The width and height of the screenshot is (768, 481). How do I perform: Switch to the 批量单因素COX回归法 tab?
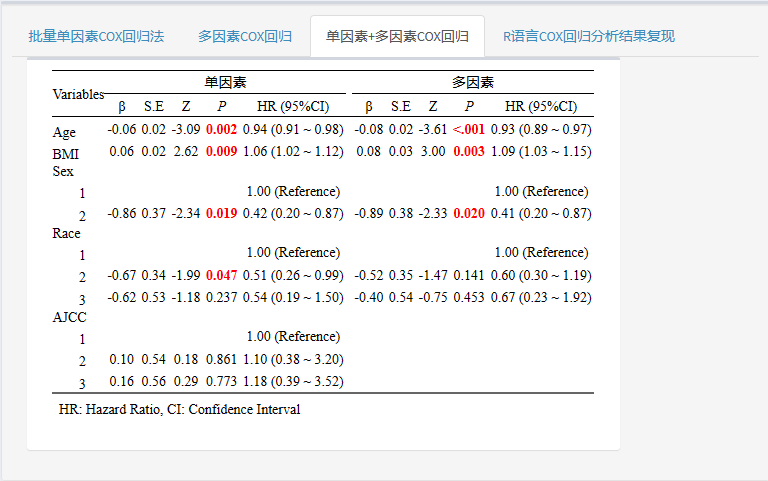(96, 37)
